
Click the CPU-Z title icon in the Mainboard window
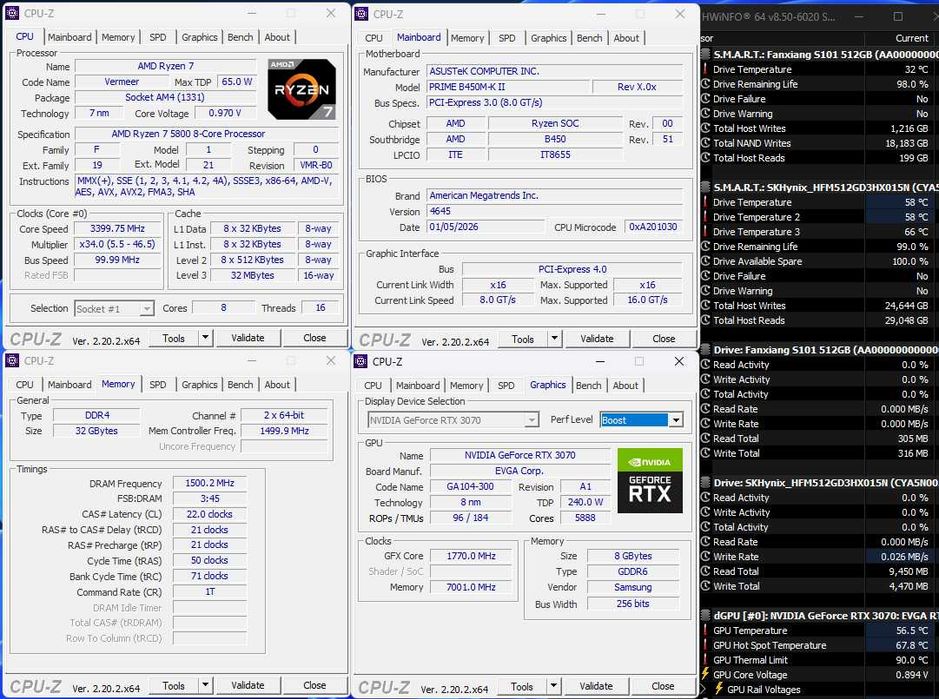click(361, 14)
